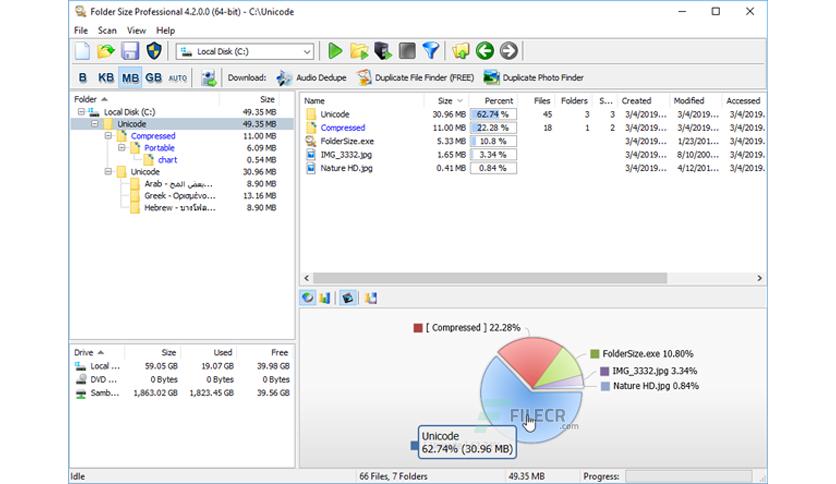The height and width of the screenshot is (484, 836).
Task: Switch to the bar chart view icon
Action: [324, 298]
